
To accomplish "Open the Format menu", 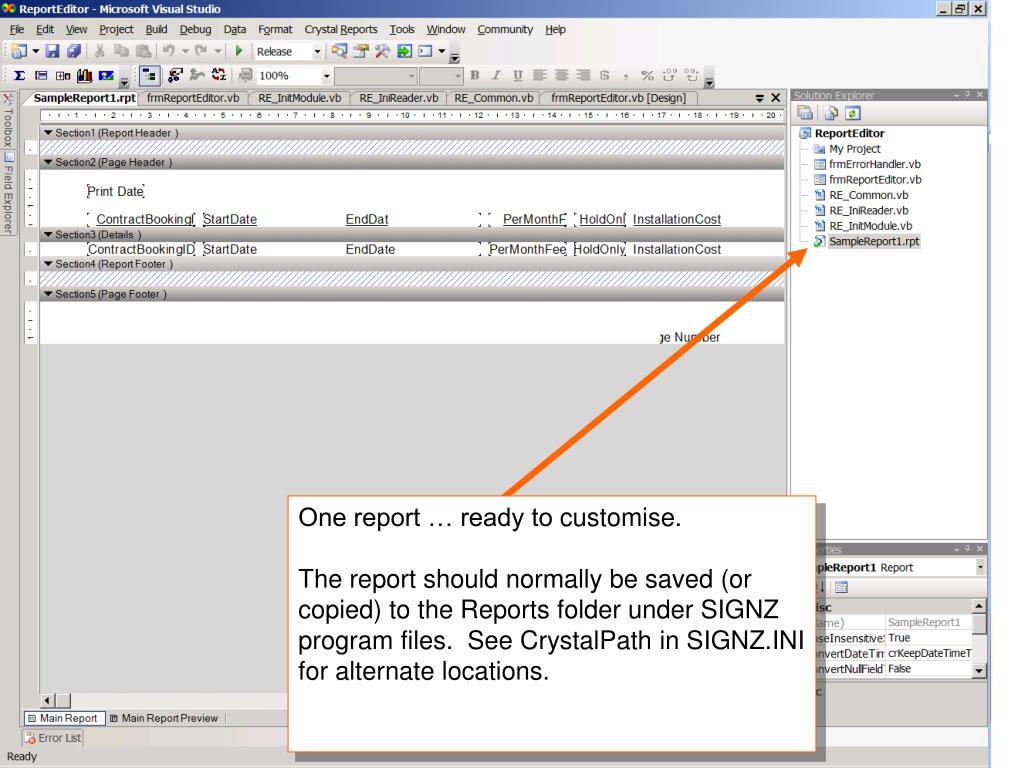I will tap(275, 29).
